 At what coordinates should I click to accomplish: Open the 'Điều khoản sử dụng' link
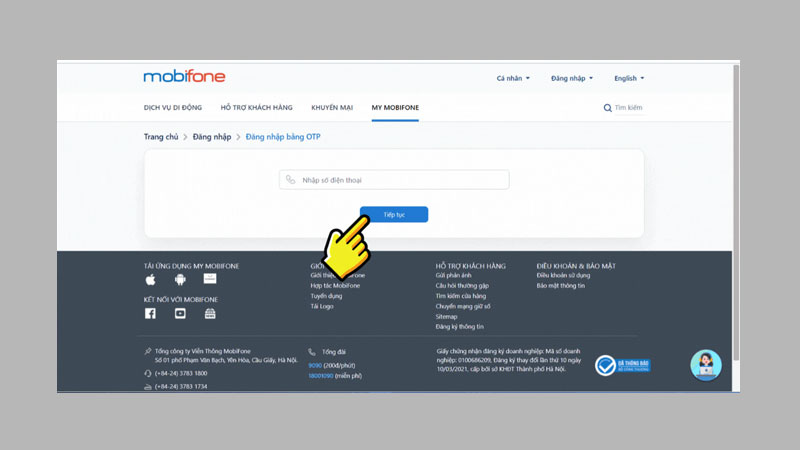pos(563,276)
